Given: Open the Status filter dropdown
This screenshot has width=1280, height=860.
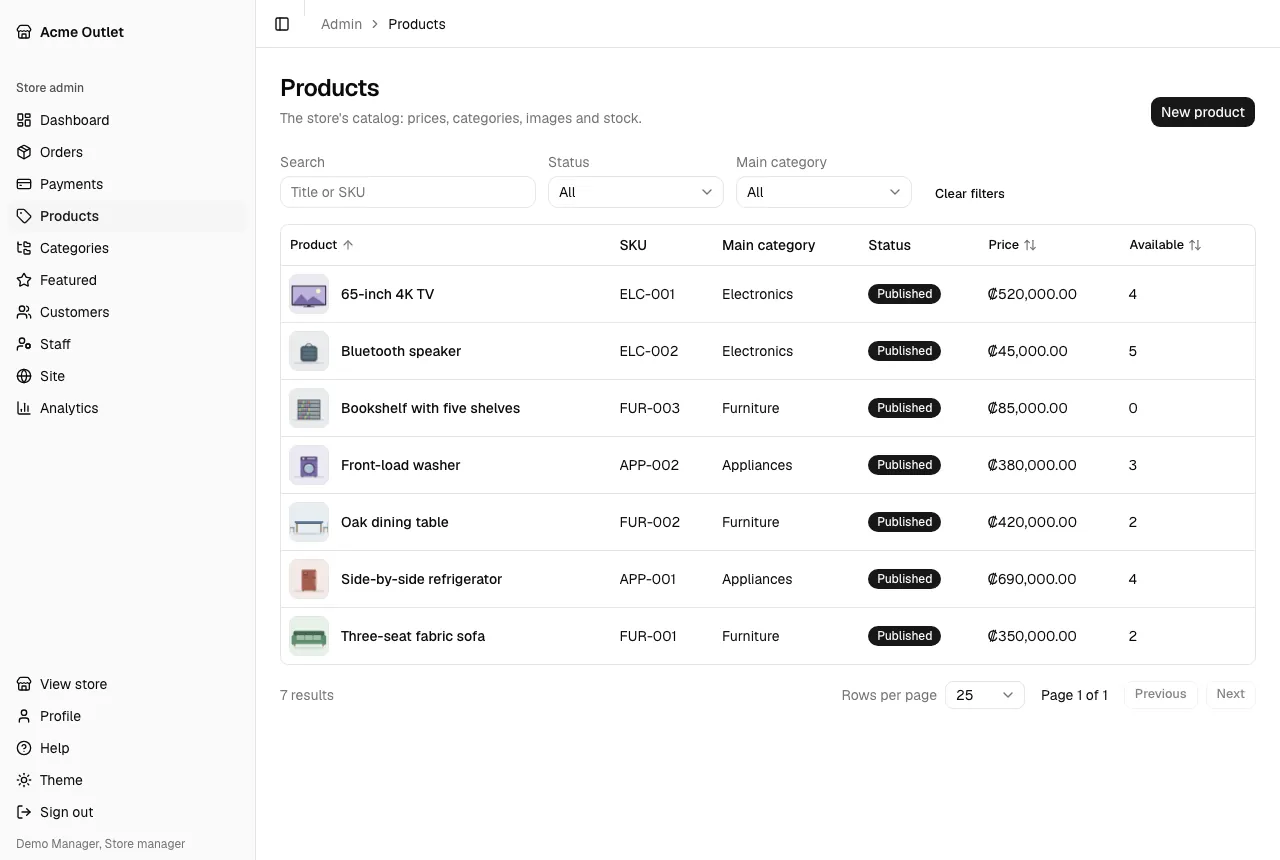Looking at the screenshot, I should pos(636,192).
